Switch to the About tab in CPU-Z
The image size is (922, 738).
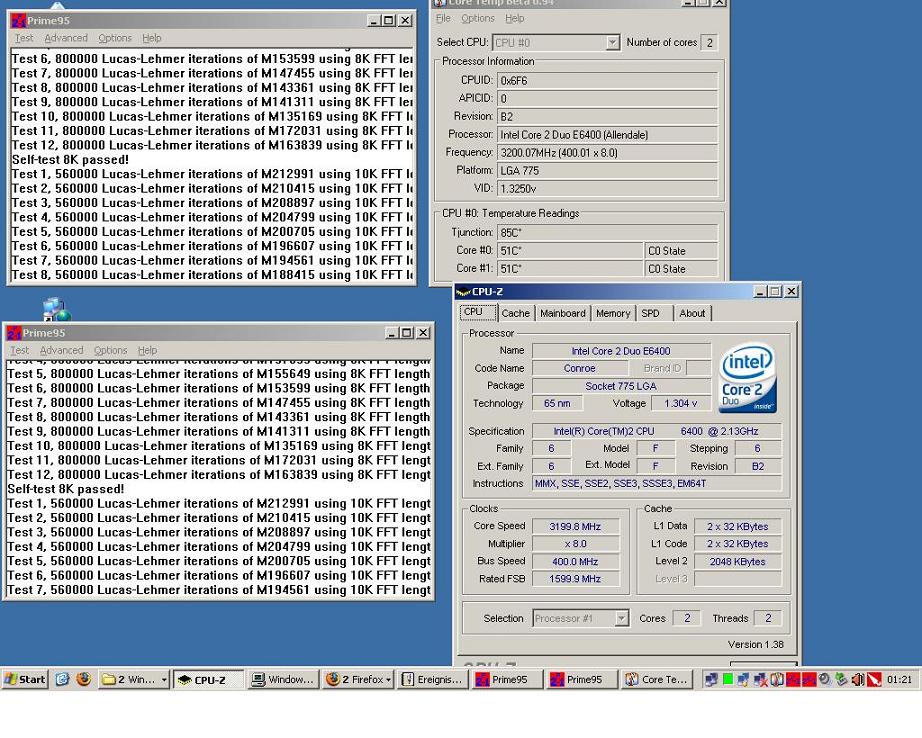(692, 313)
